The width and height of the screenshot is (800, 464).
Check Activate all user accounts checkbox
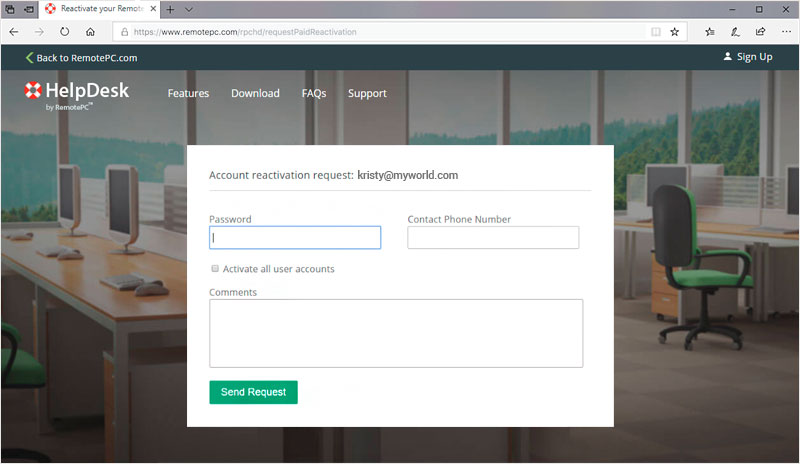[215, 268]
